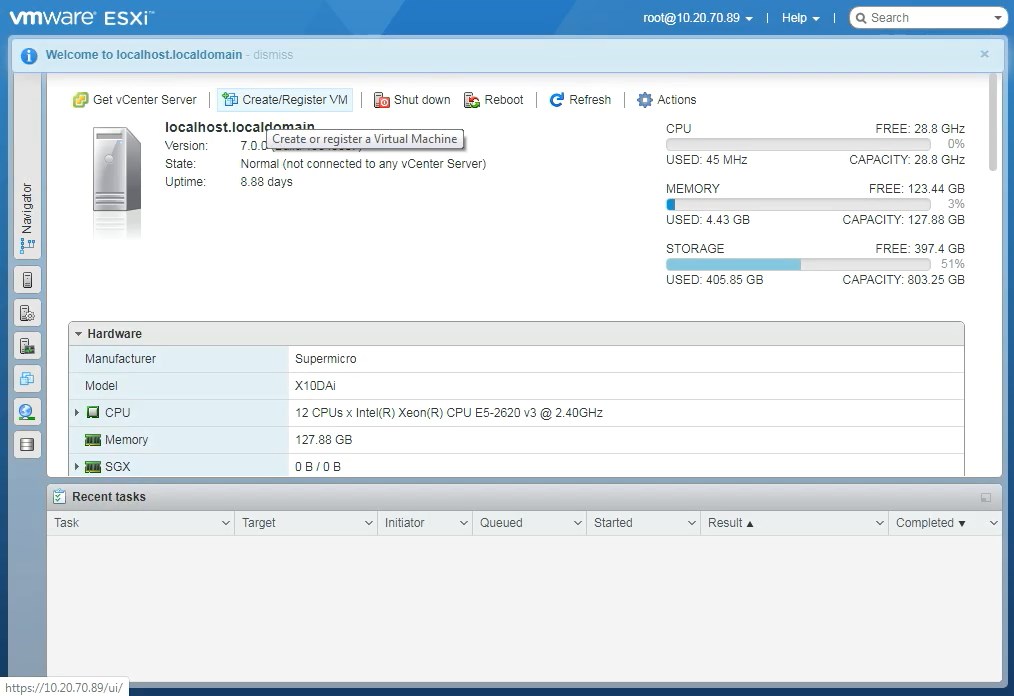Expand the CPU hardware row
This screenshot has height=696, width=1014.
coord(77,413)
